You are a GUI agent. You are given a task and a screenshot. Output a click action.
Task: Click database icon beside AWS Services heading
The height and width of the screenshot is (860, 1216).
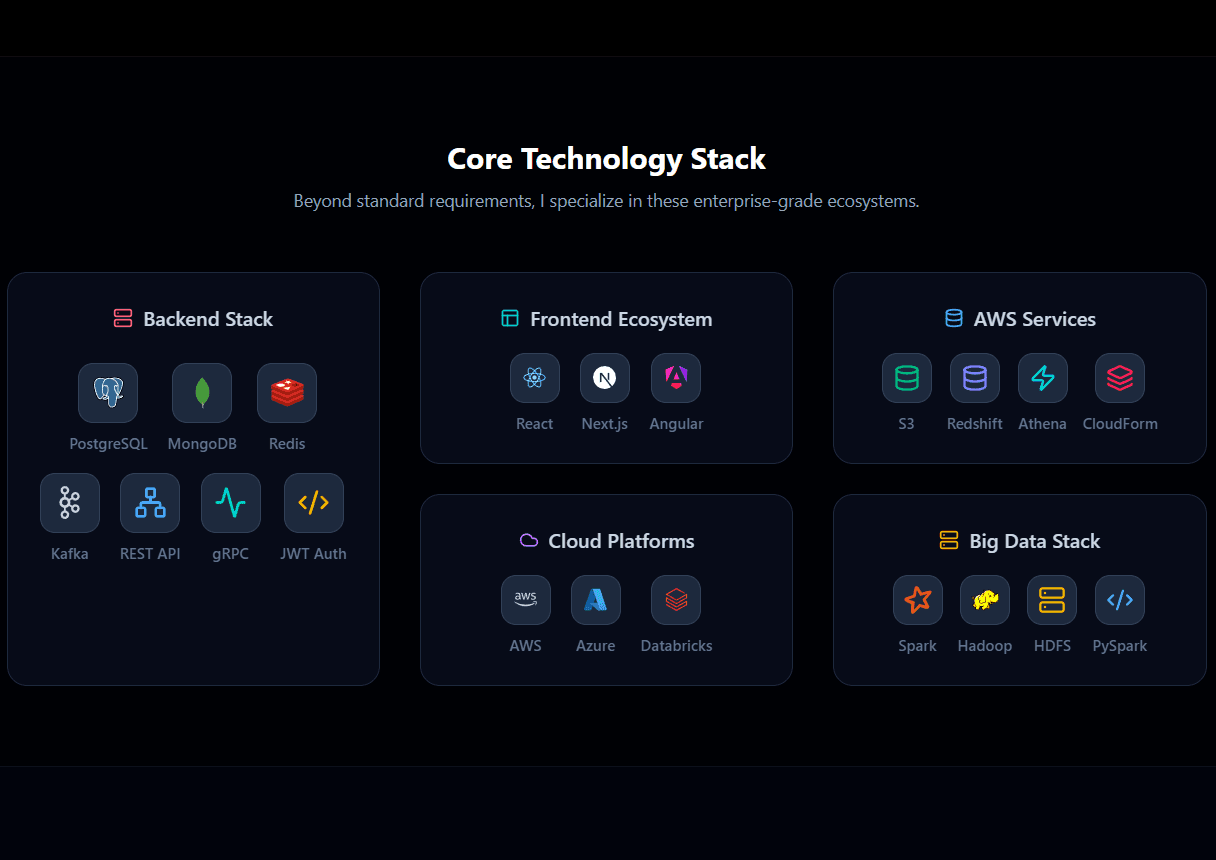tap(954, 319)
